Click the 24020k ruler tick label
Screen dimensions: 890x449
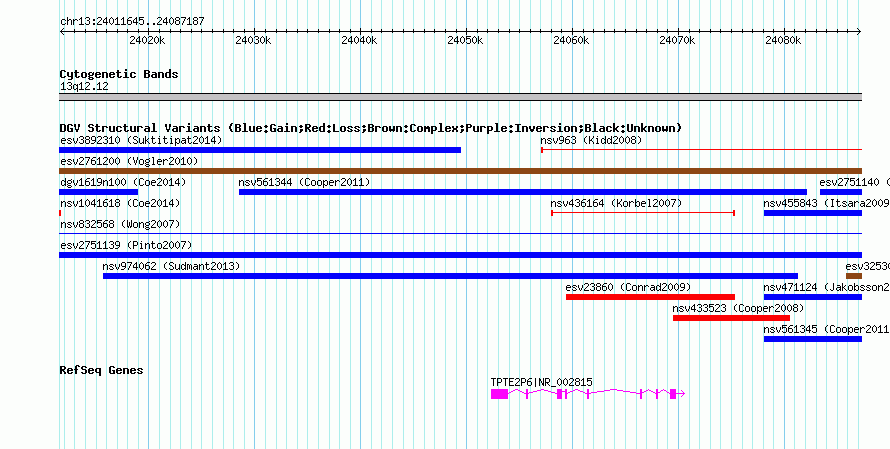click(x=147, y=40)
